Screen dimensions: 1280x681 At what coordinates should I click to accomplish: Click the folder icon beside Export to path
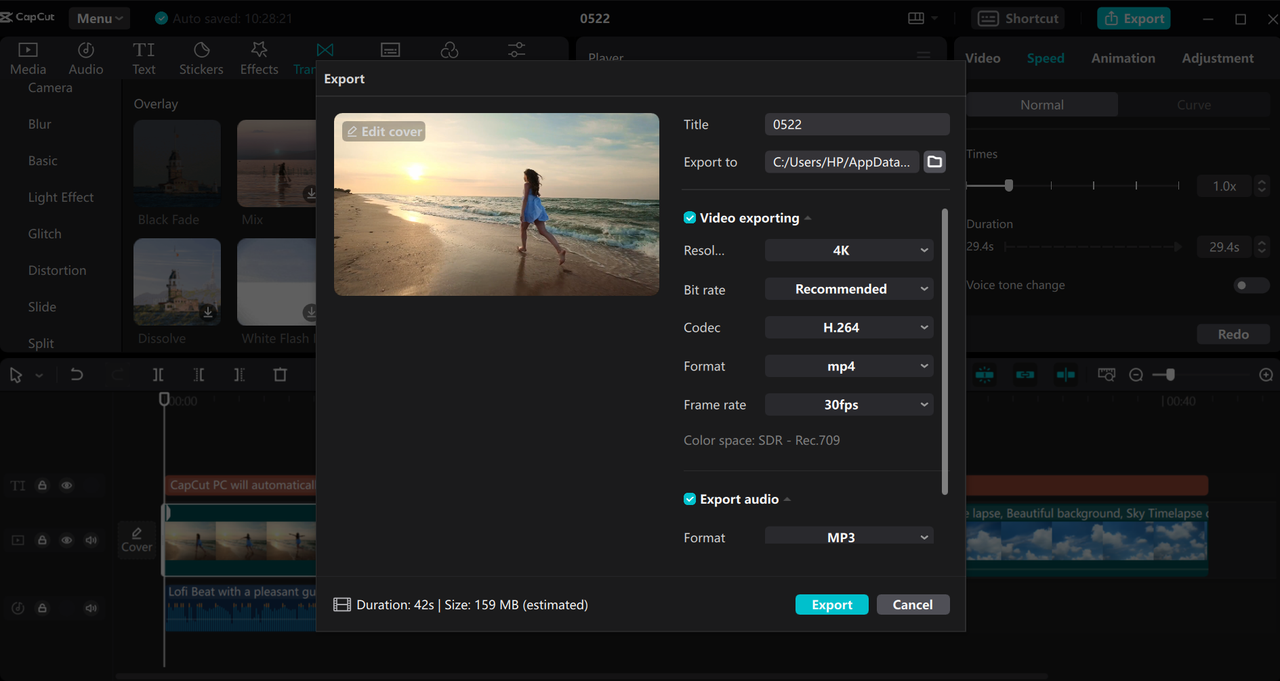tap(934, 162)
